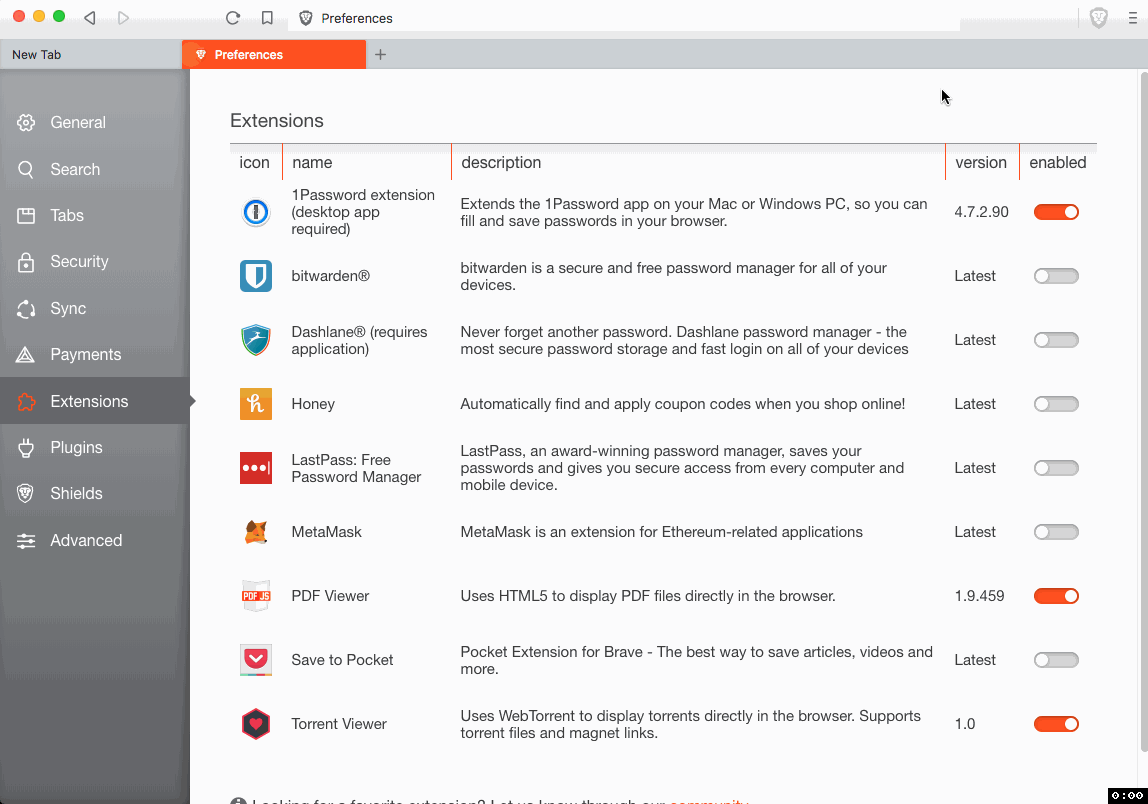
Task: Switch to the Preferences tab
Action: click(x=274, y=54)
